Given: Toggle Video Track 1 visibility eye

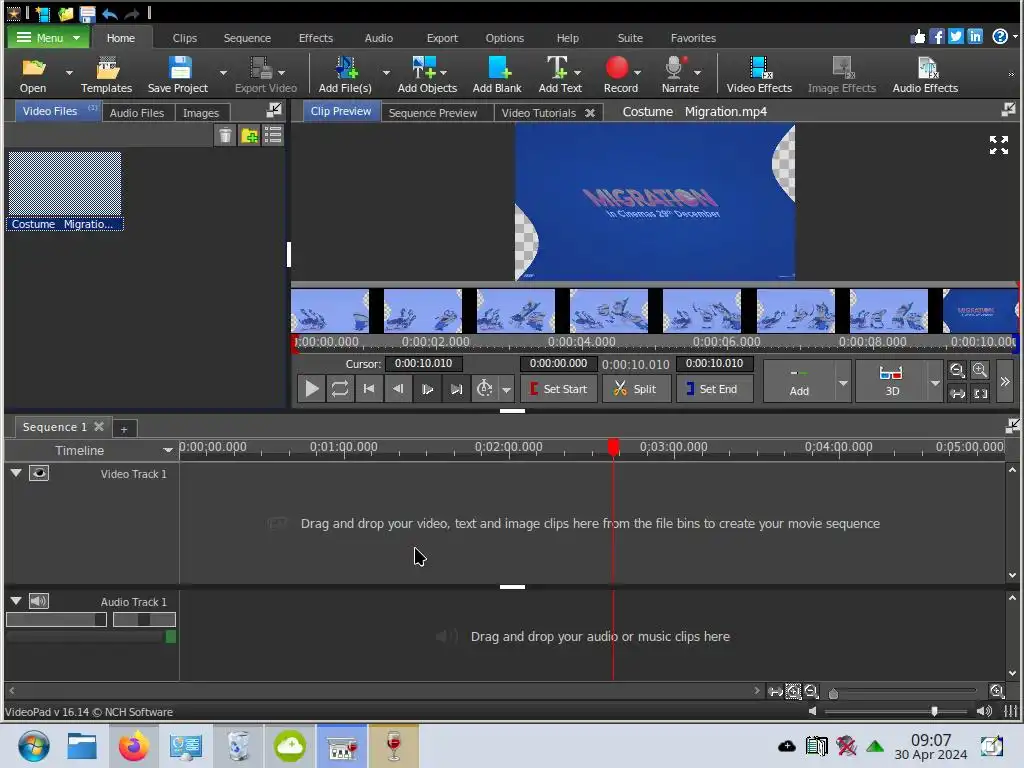Looking at the screenshot, I should coord(39,473).
